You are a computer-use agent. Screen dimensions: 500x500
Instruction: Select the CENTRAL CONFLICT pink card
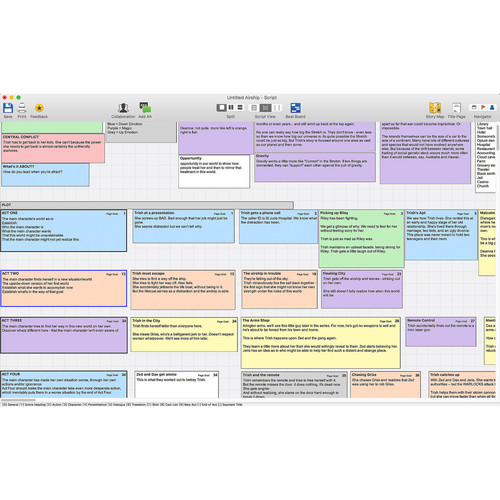coord(53,148)
